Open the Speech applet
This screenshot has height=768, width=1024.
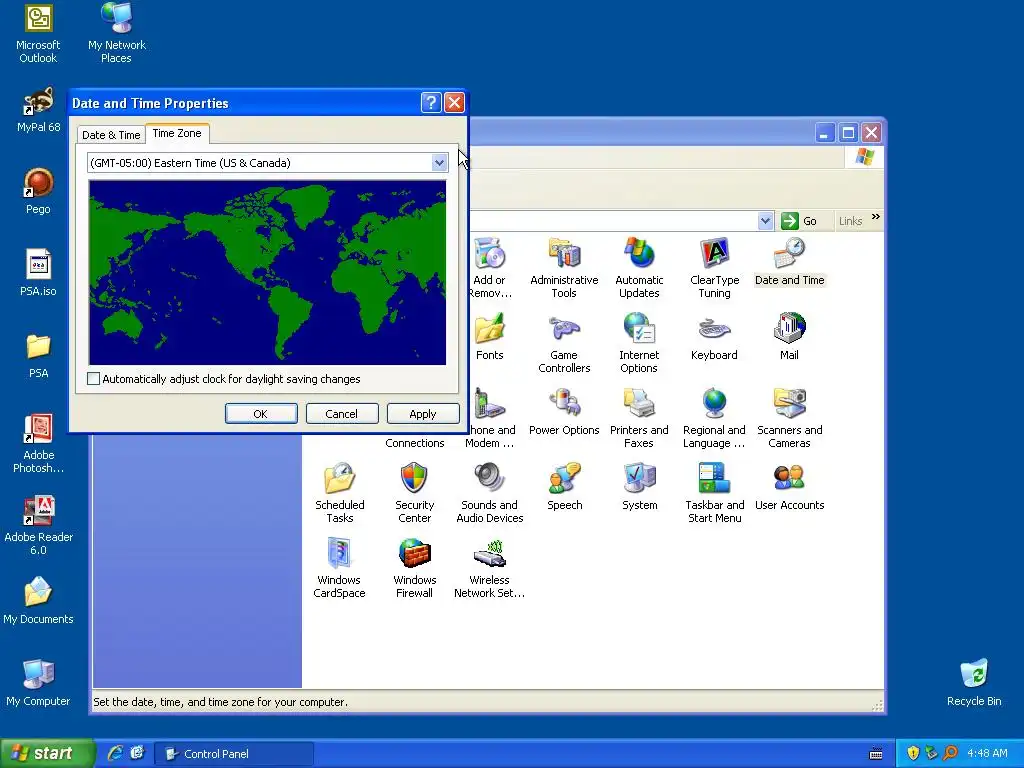pyautogui.click(x=564, y=487)
